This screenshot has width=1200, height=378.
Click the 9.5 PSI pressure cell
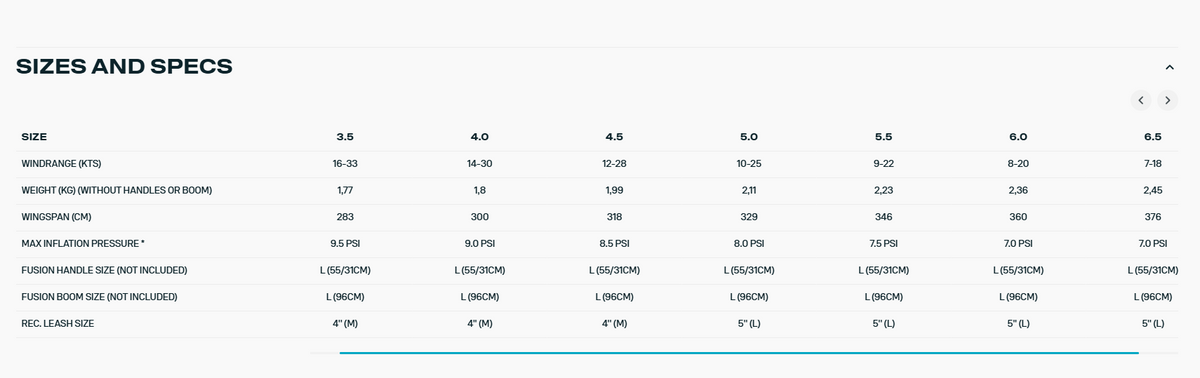click(345, 243)
